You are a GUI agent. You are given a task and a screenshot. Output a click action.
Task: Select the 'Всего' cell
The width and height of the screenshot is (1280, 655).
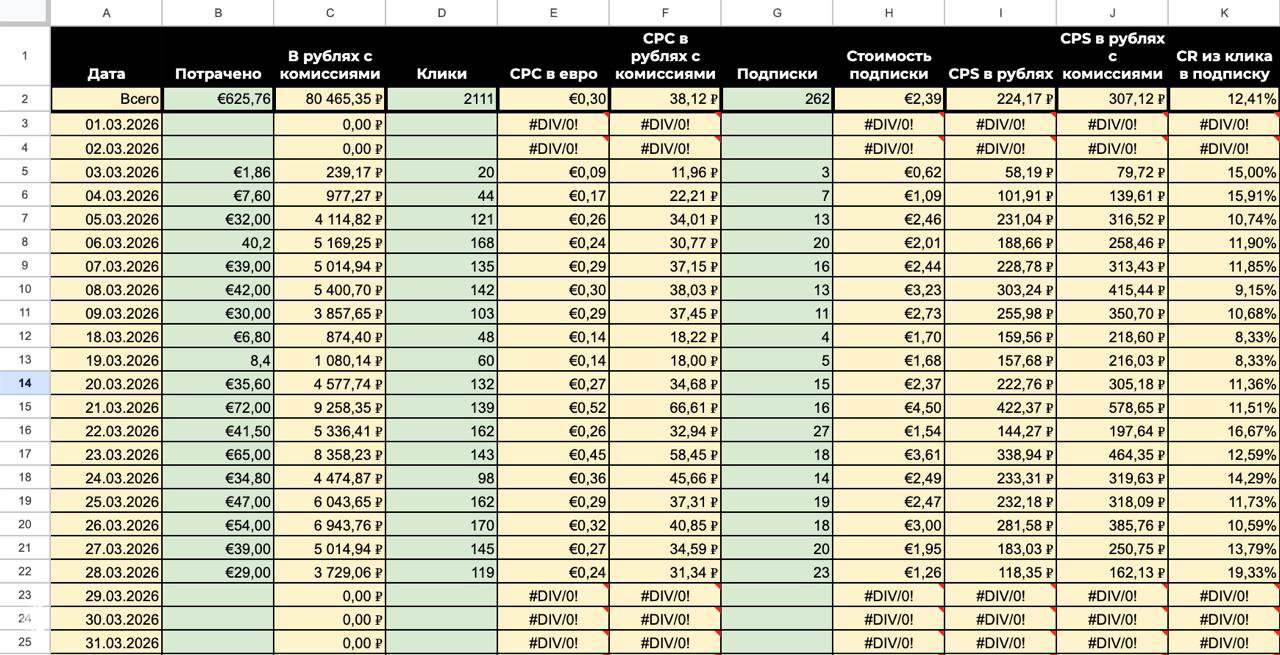point(106,99)
